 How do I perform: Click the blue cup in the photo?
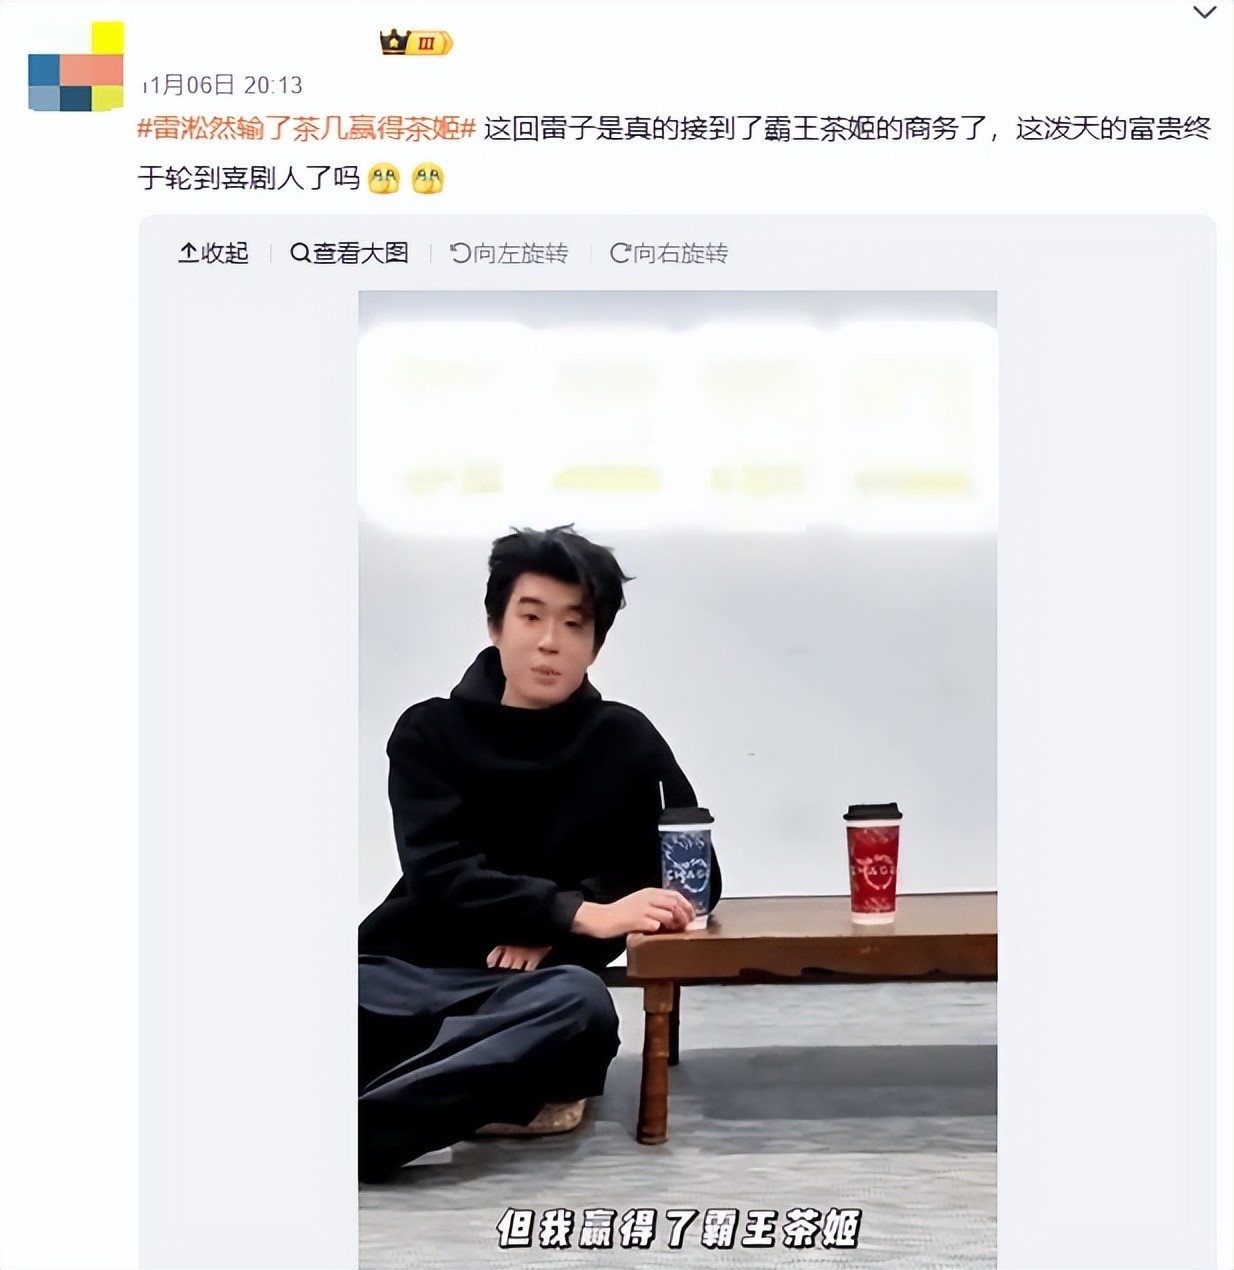(686, 866)
